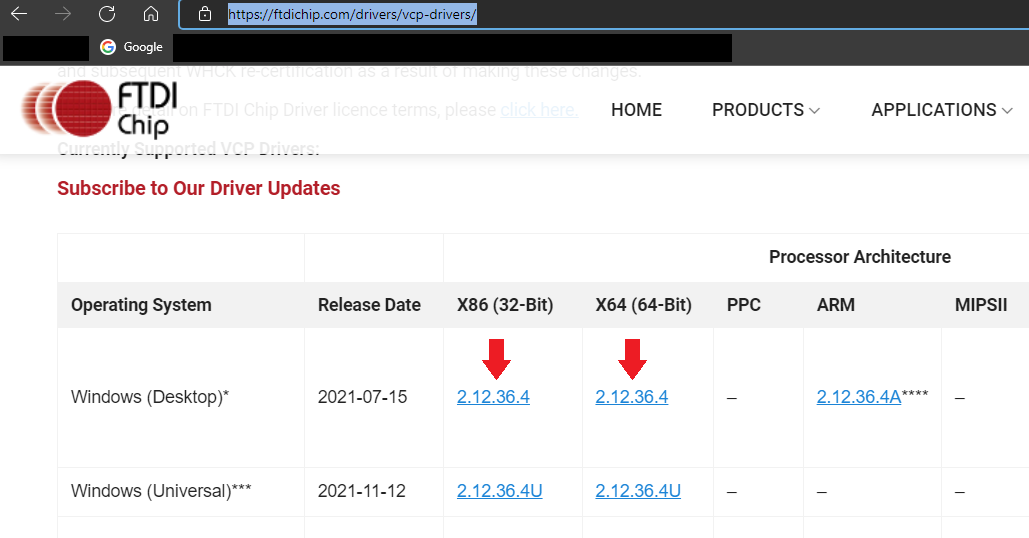1029x538 pixels.
Task: Download Windows Universal X64 driver 2.12.36.4U
Action: point(638,491)
